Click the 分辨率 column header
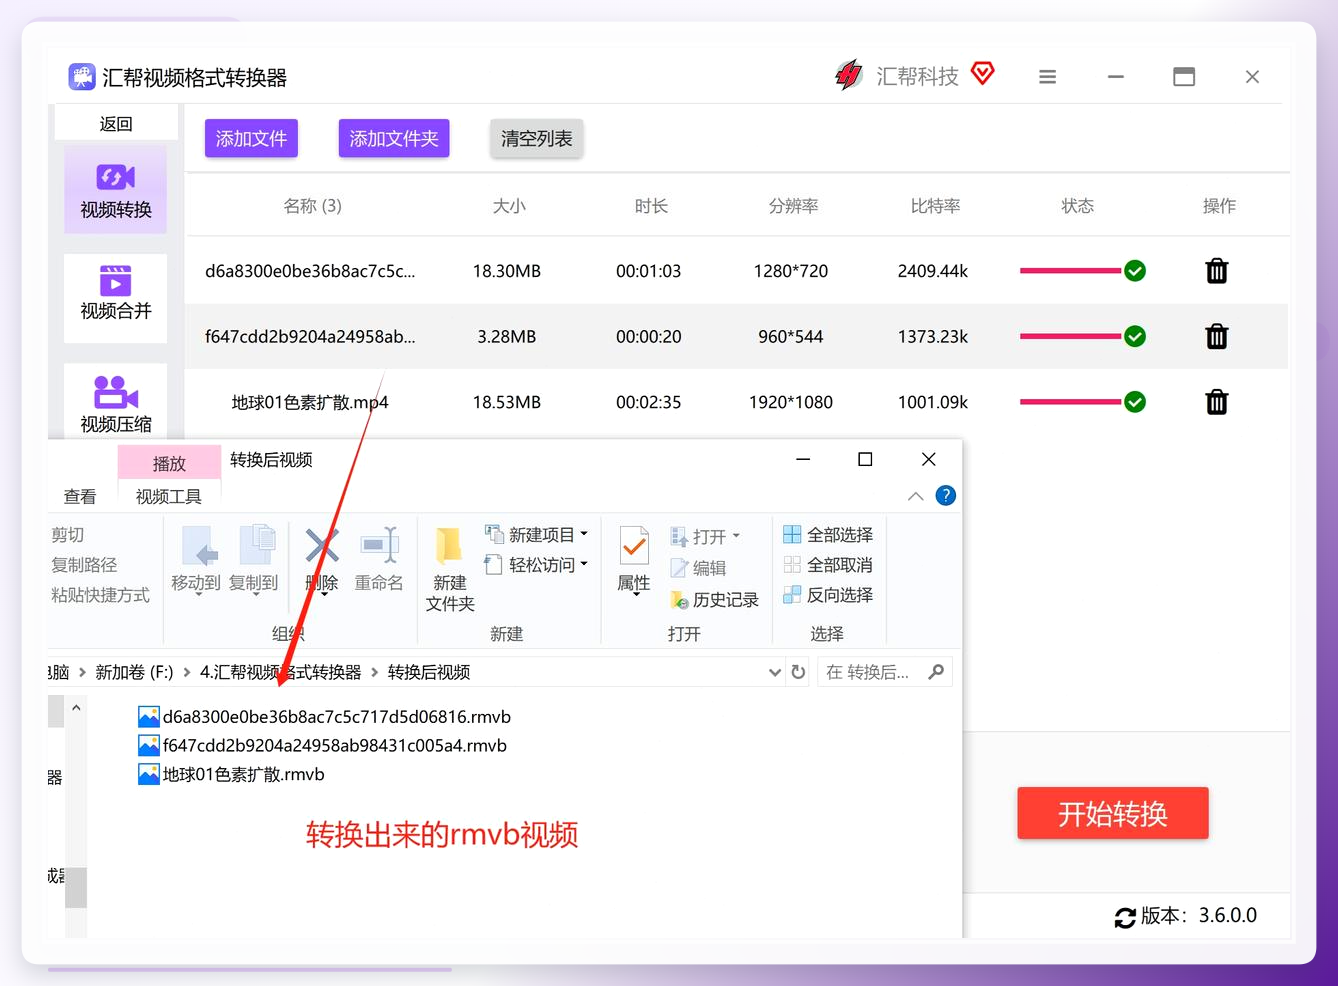Image resolution: width=1338 pixels, height=986 pixels. 793,206
